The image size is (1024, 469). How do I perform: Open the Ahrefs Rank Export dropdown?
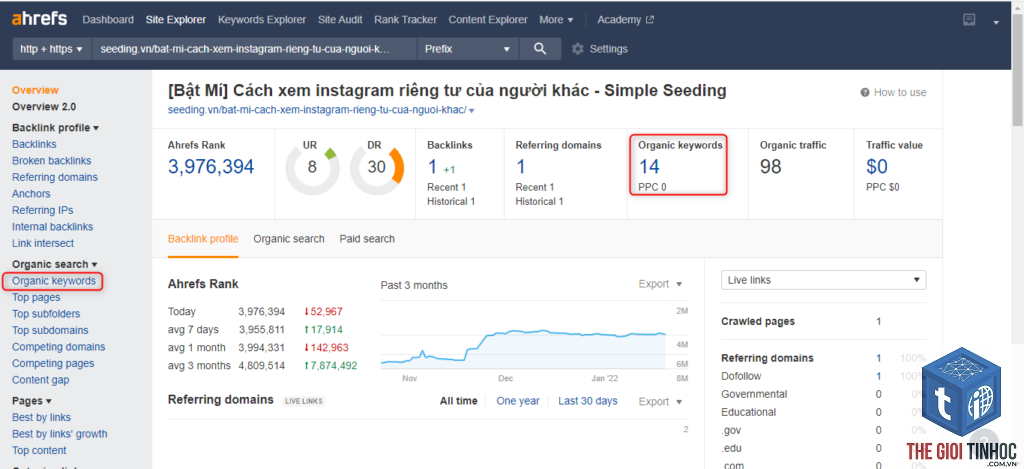pos(660,284)
